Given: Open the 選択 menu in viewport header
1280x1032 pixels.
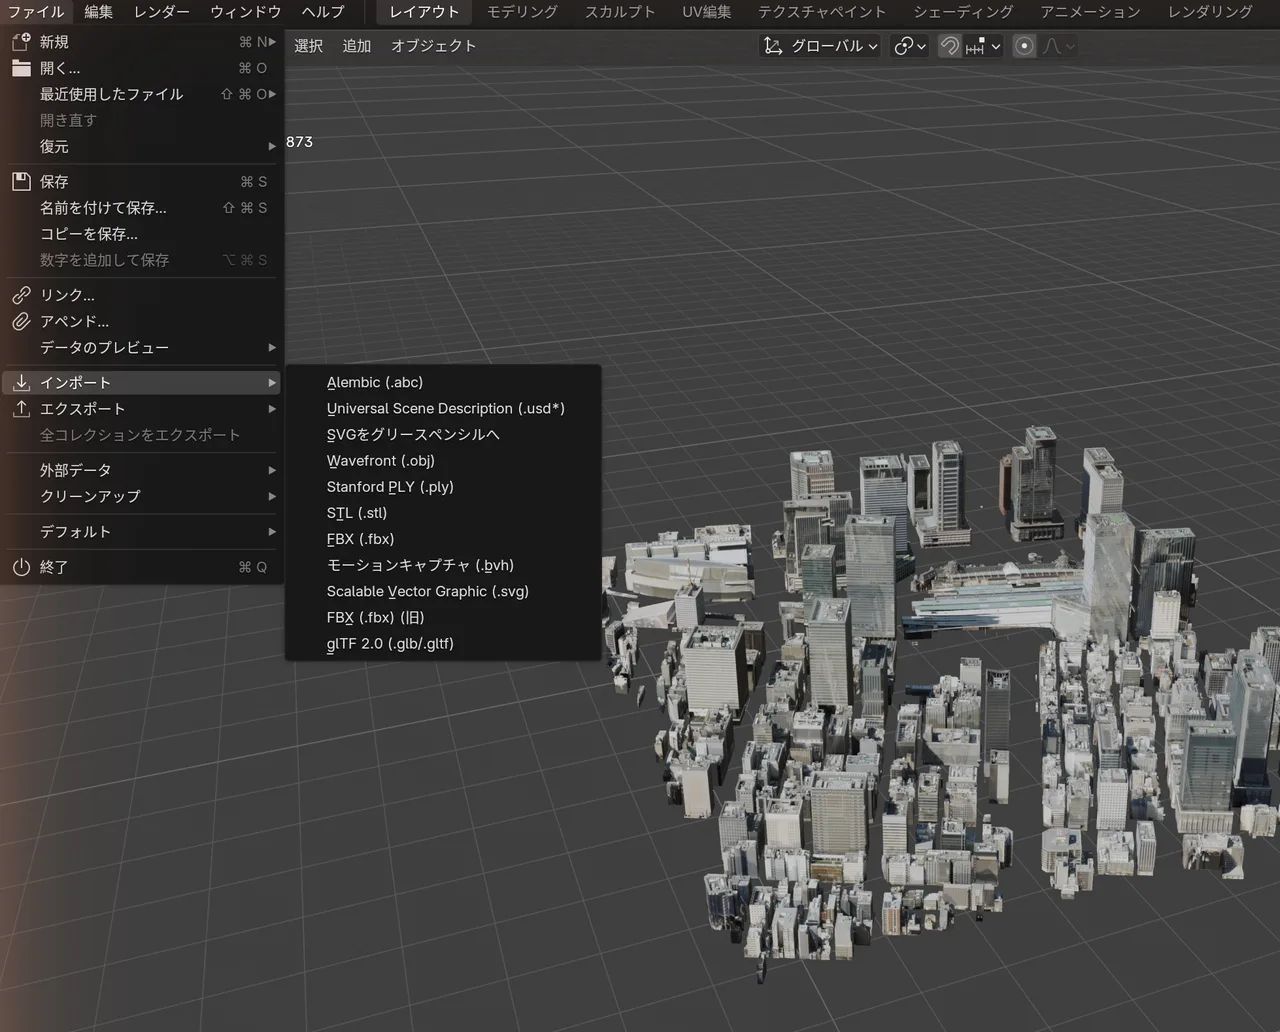Looking at the screenshot, I should [x=309, y=46].
